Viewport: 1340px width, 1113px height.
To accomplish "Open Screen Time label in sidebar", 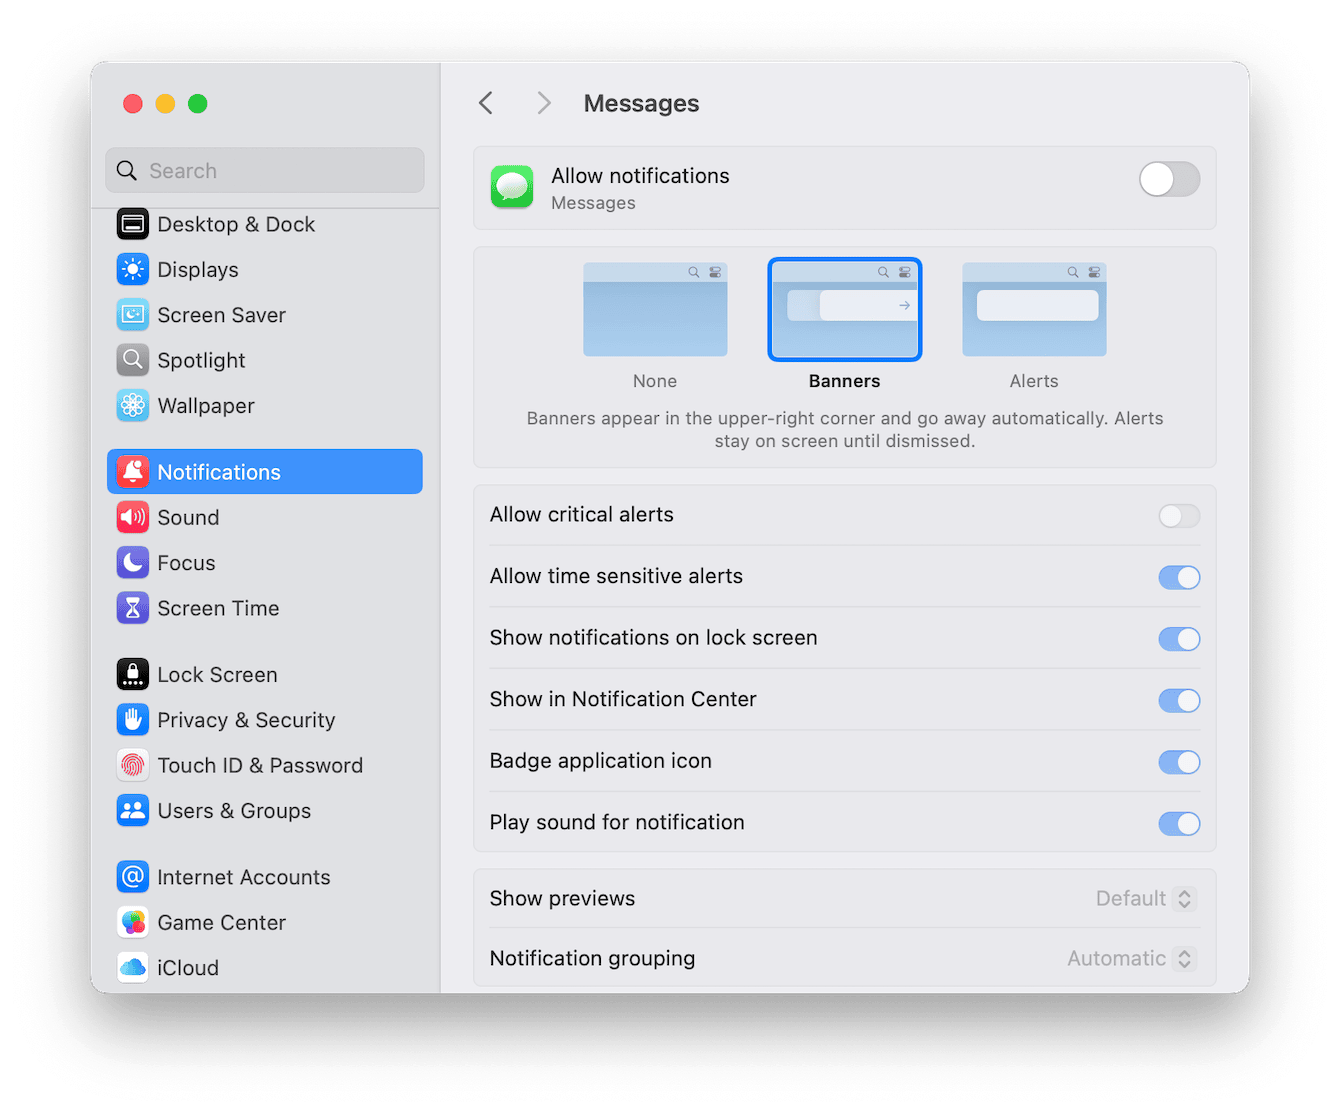I will [218, 608].
